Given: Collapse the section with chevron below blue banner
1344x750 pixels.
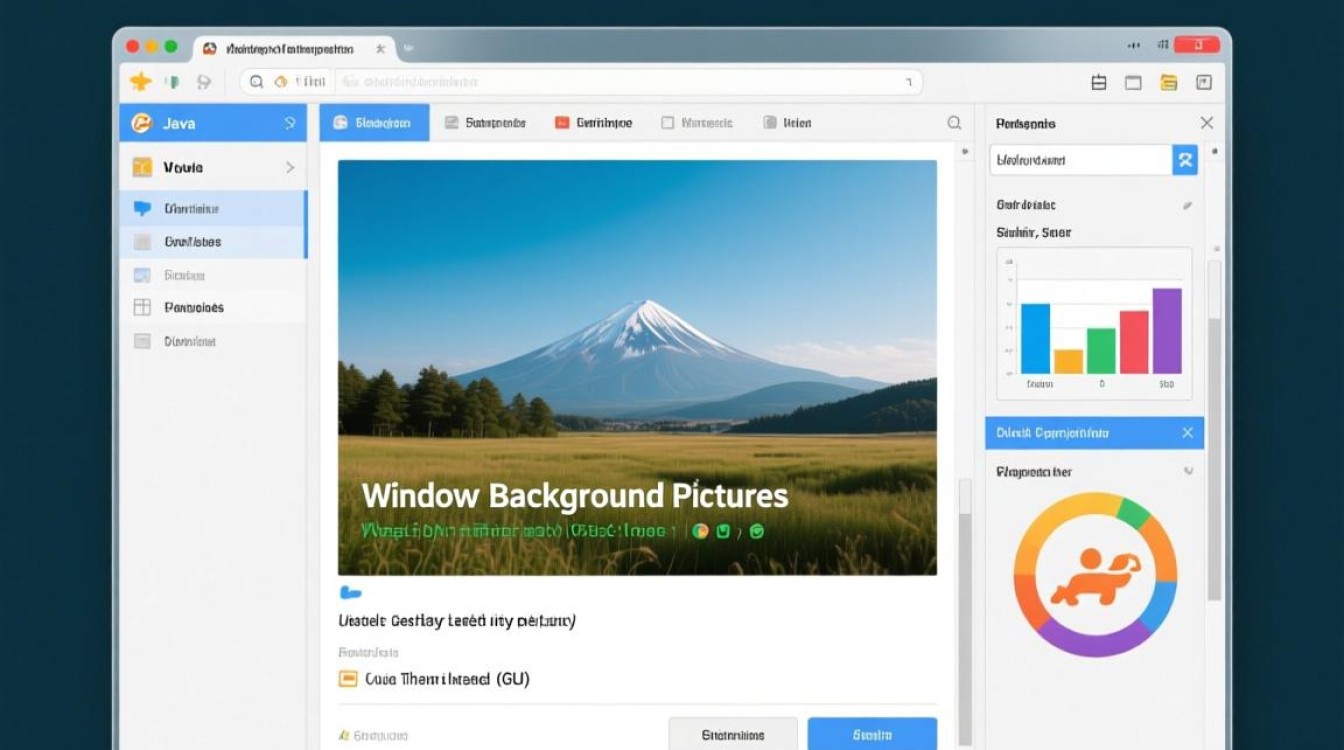Looking at the screenshot, I should coord(1188,470).
